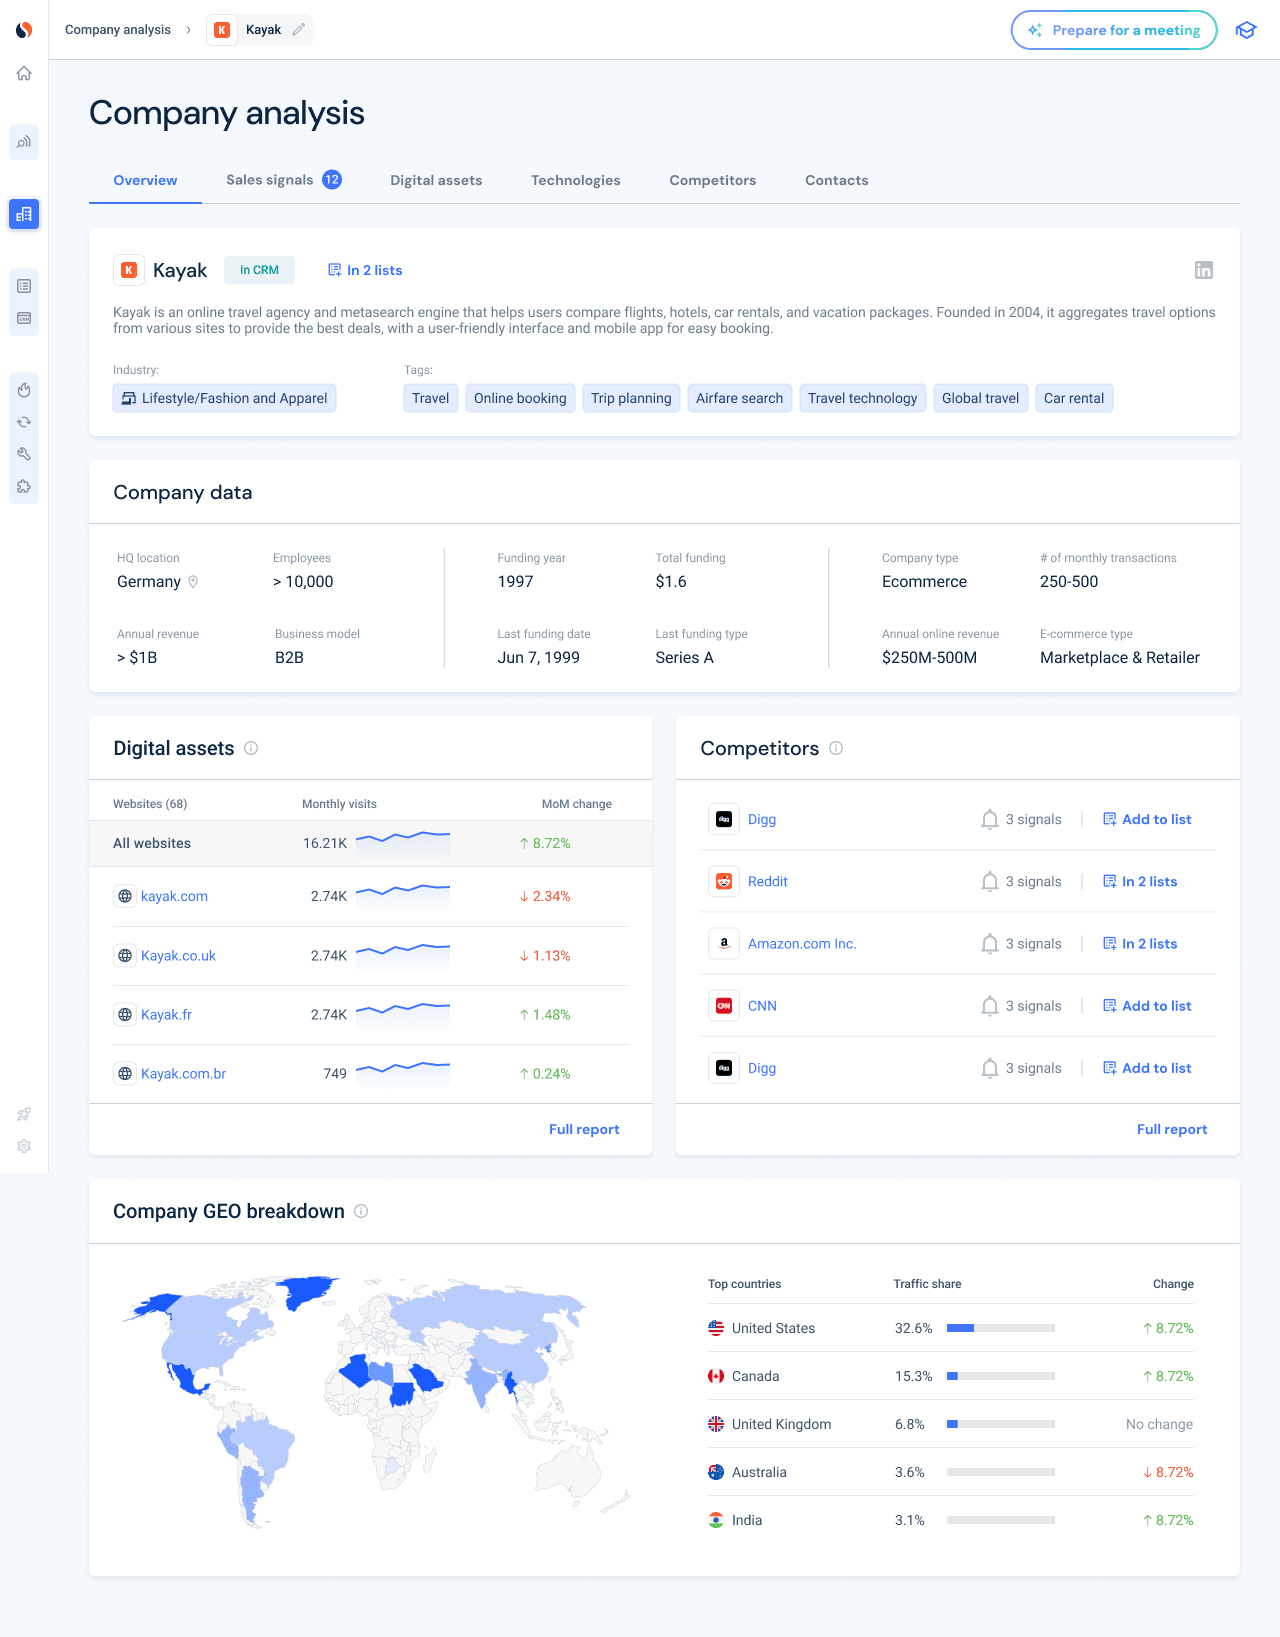The width and height of the screenshot is (1280, 1637).
Task: Switch to the Digital assets tab
Action: coord(436,180)
